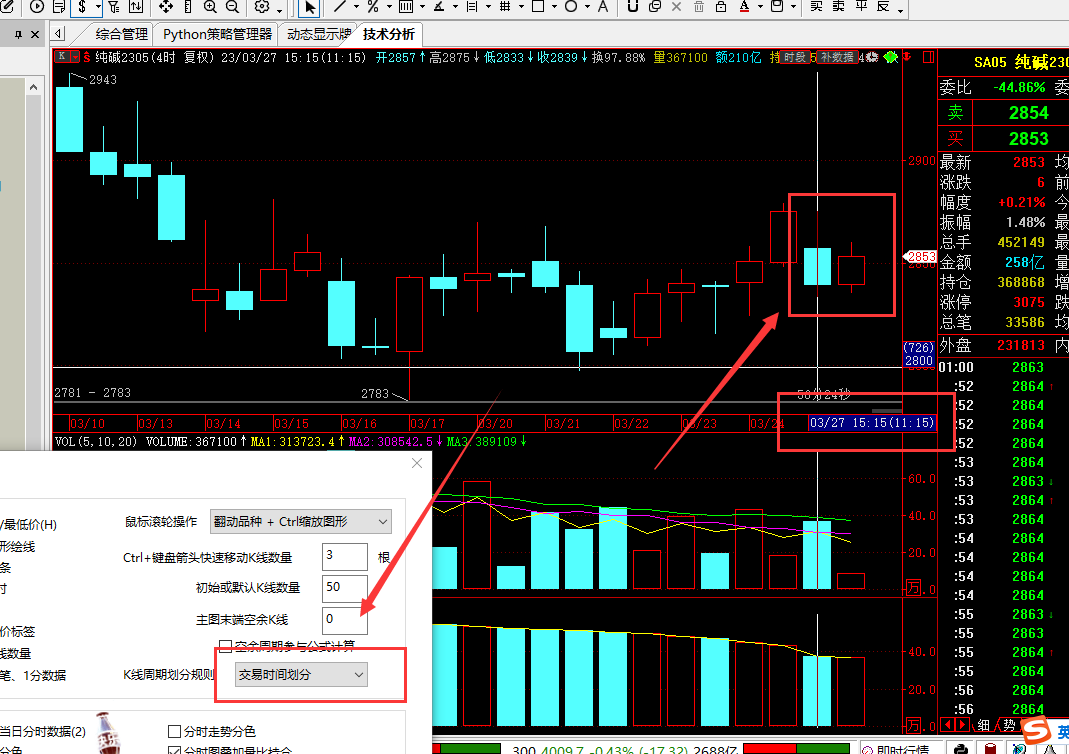Open the 鼠标滚轮操作 dropdown

point(301,522)
